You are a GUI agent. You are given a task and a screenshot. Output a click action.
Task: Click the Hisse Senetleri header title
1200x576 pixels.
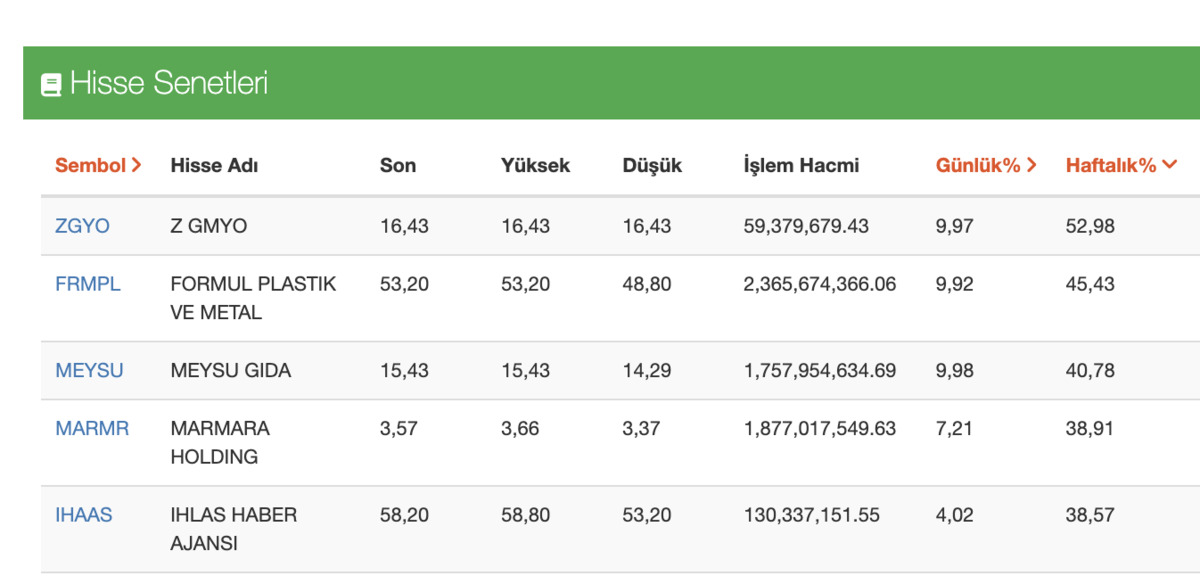point(169,83)
